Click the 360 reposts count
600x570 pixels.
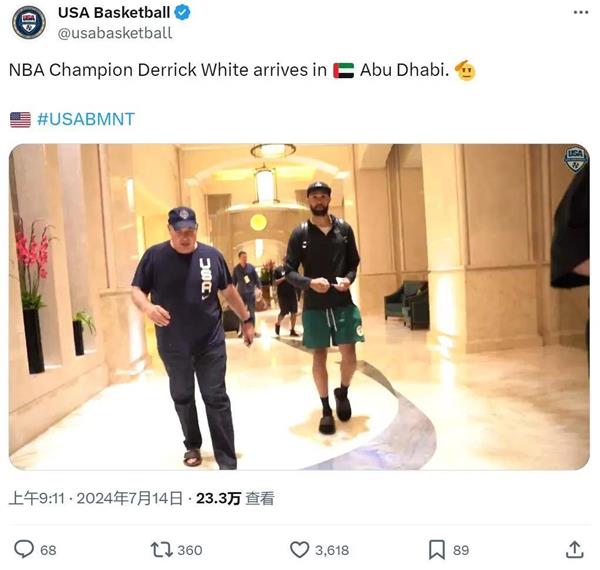click(190, 550)
